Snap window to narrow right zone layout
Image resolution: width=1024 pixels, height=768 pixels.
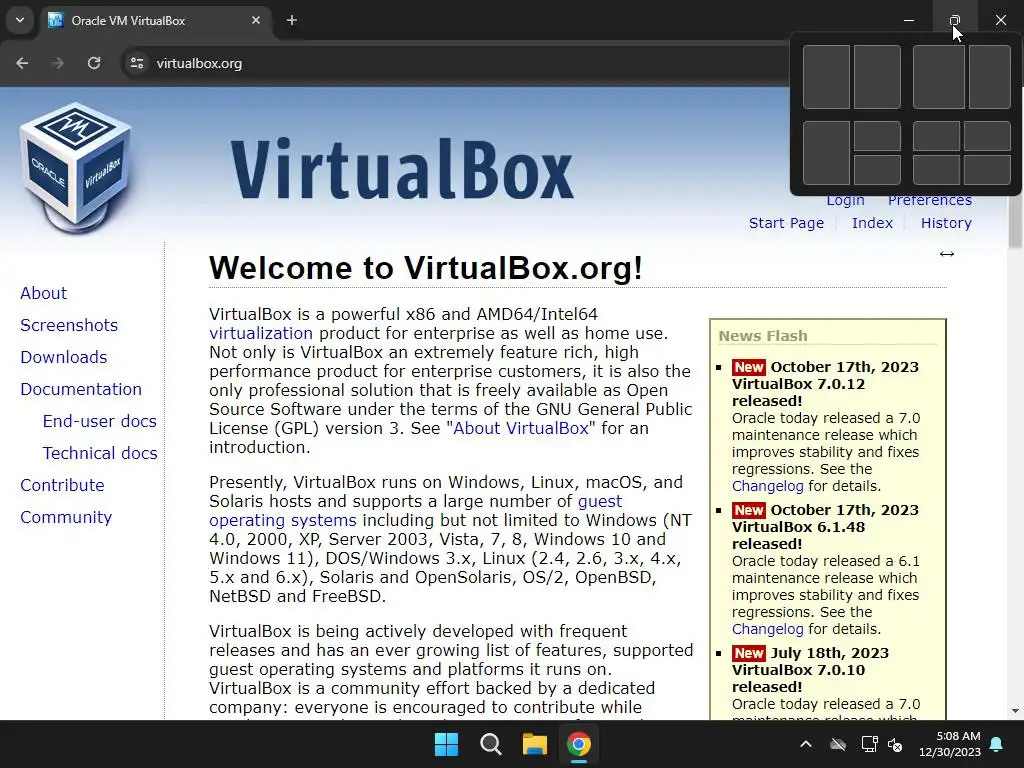990,77
